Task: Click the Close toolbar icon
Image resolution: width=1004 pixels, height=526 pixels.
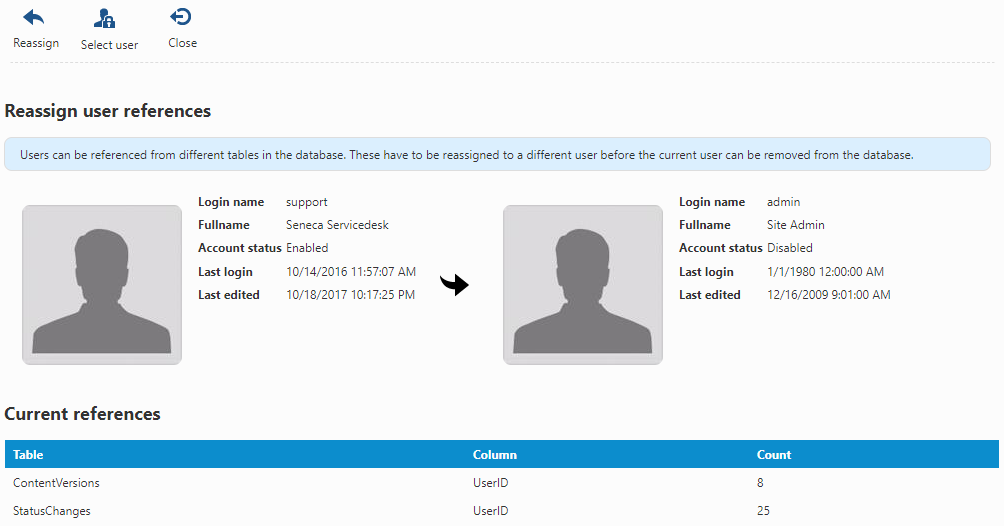Action: click(181, 17)
